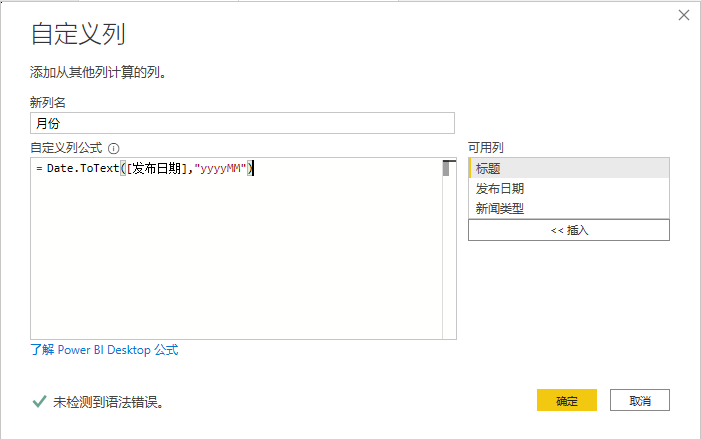Click the formula editor vertical scrollbar thumb
The height and width of the screenshot is (439, 701).
tap(448, 168)
